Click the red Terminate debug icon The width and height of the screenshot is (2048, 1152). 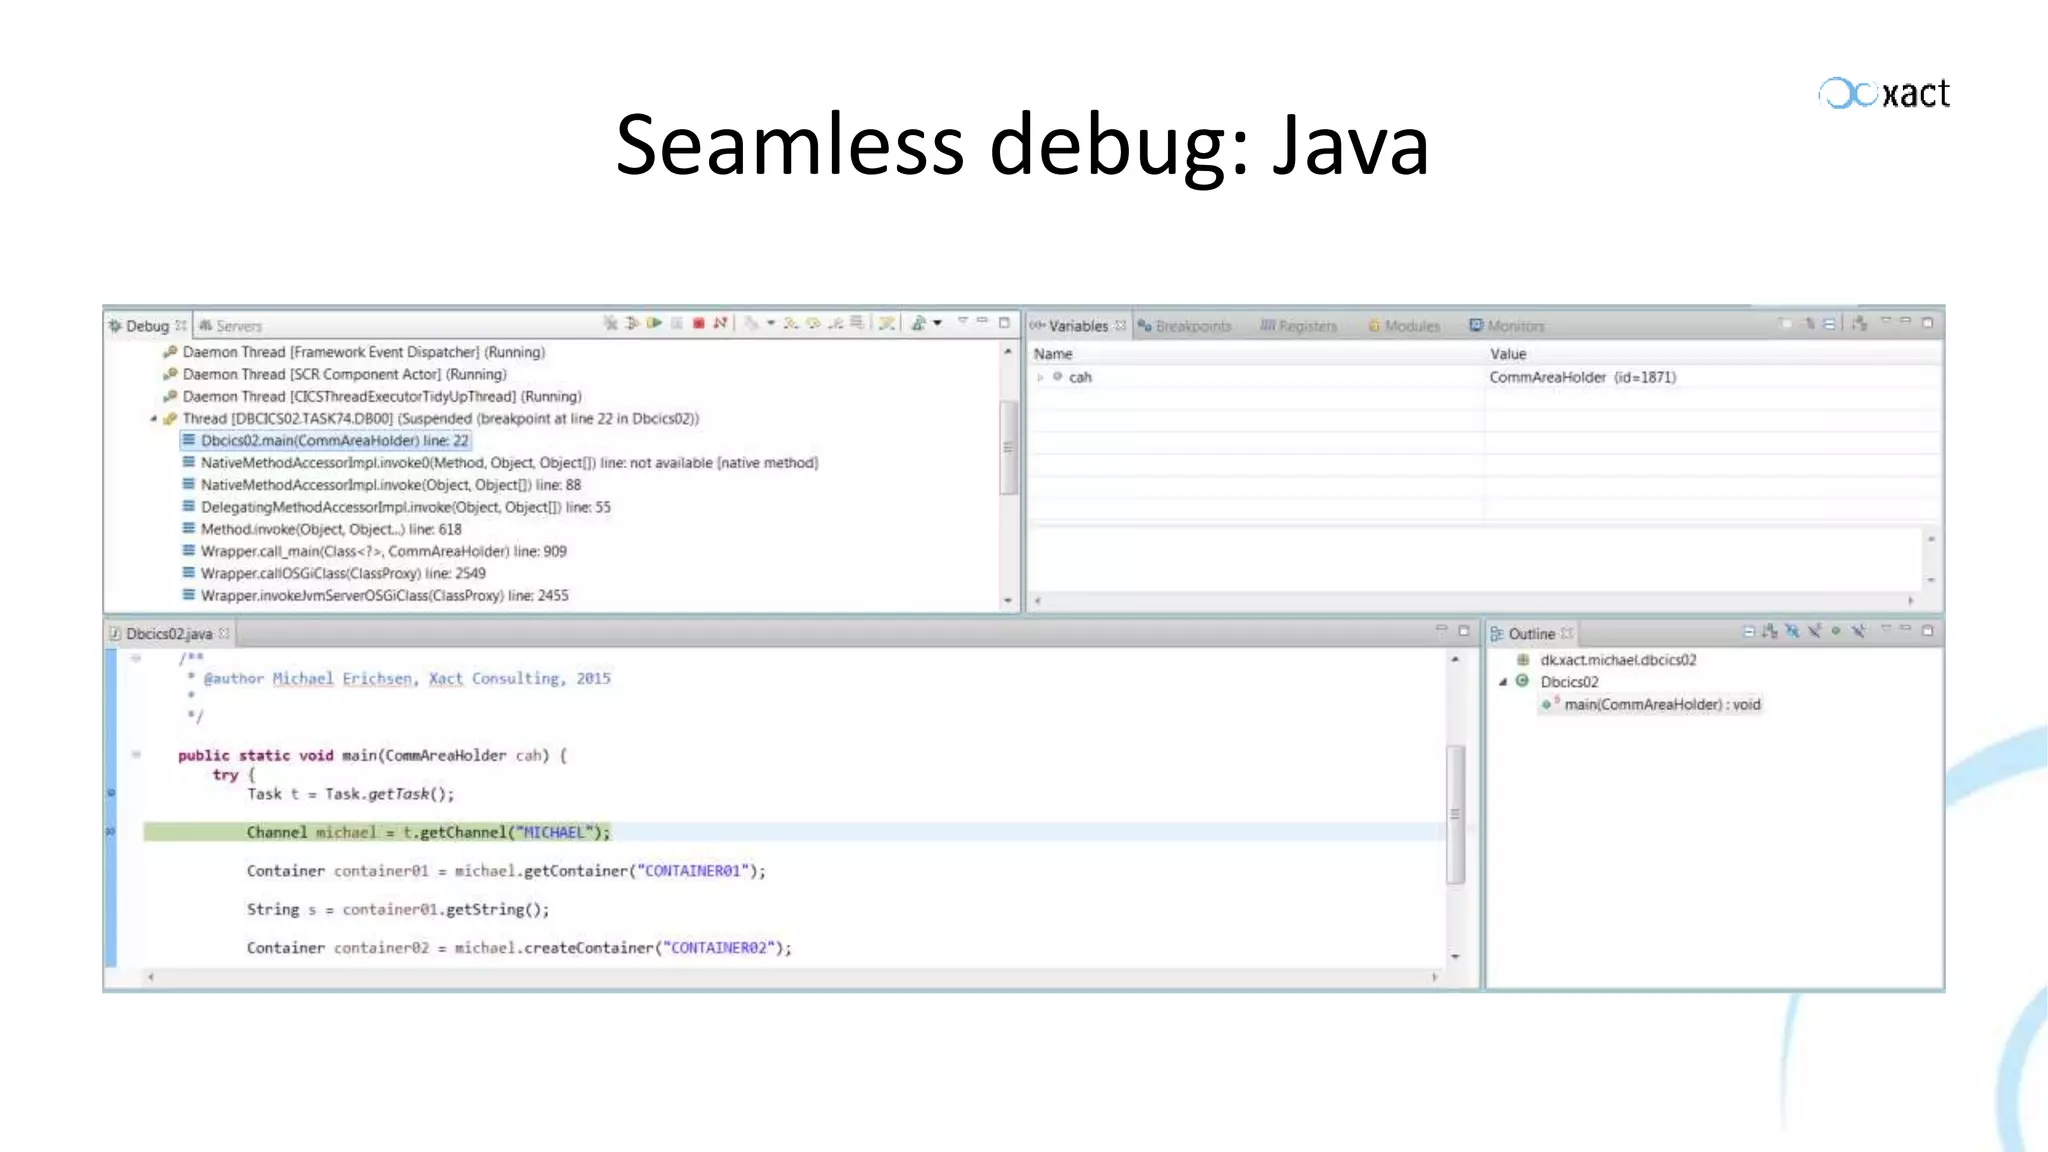pyautogui.click(x=699, y=323)
